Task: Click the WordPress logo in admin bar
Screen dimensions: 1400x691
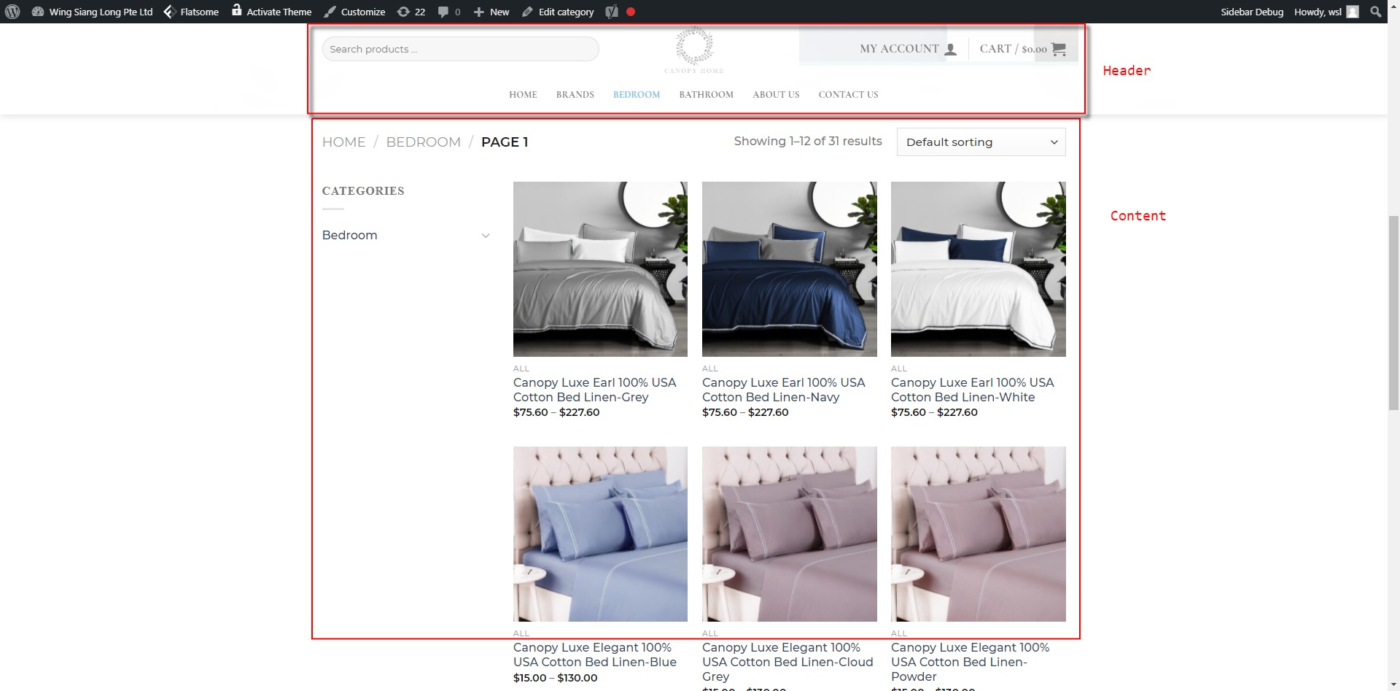Action: [12, 12]
